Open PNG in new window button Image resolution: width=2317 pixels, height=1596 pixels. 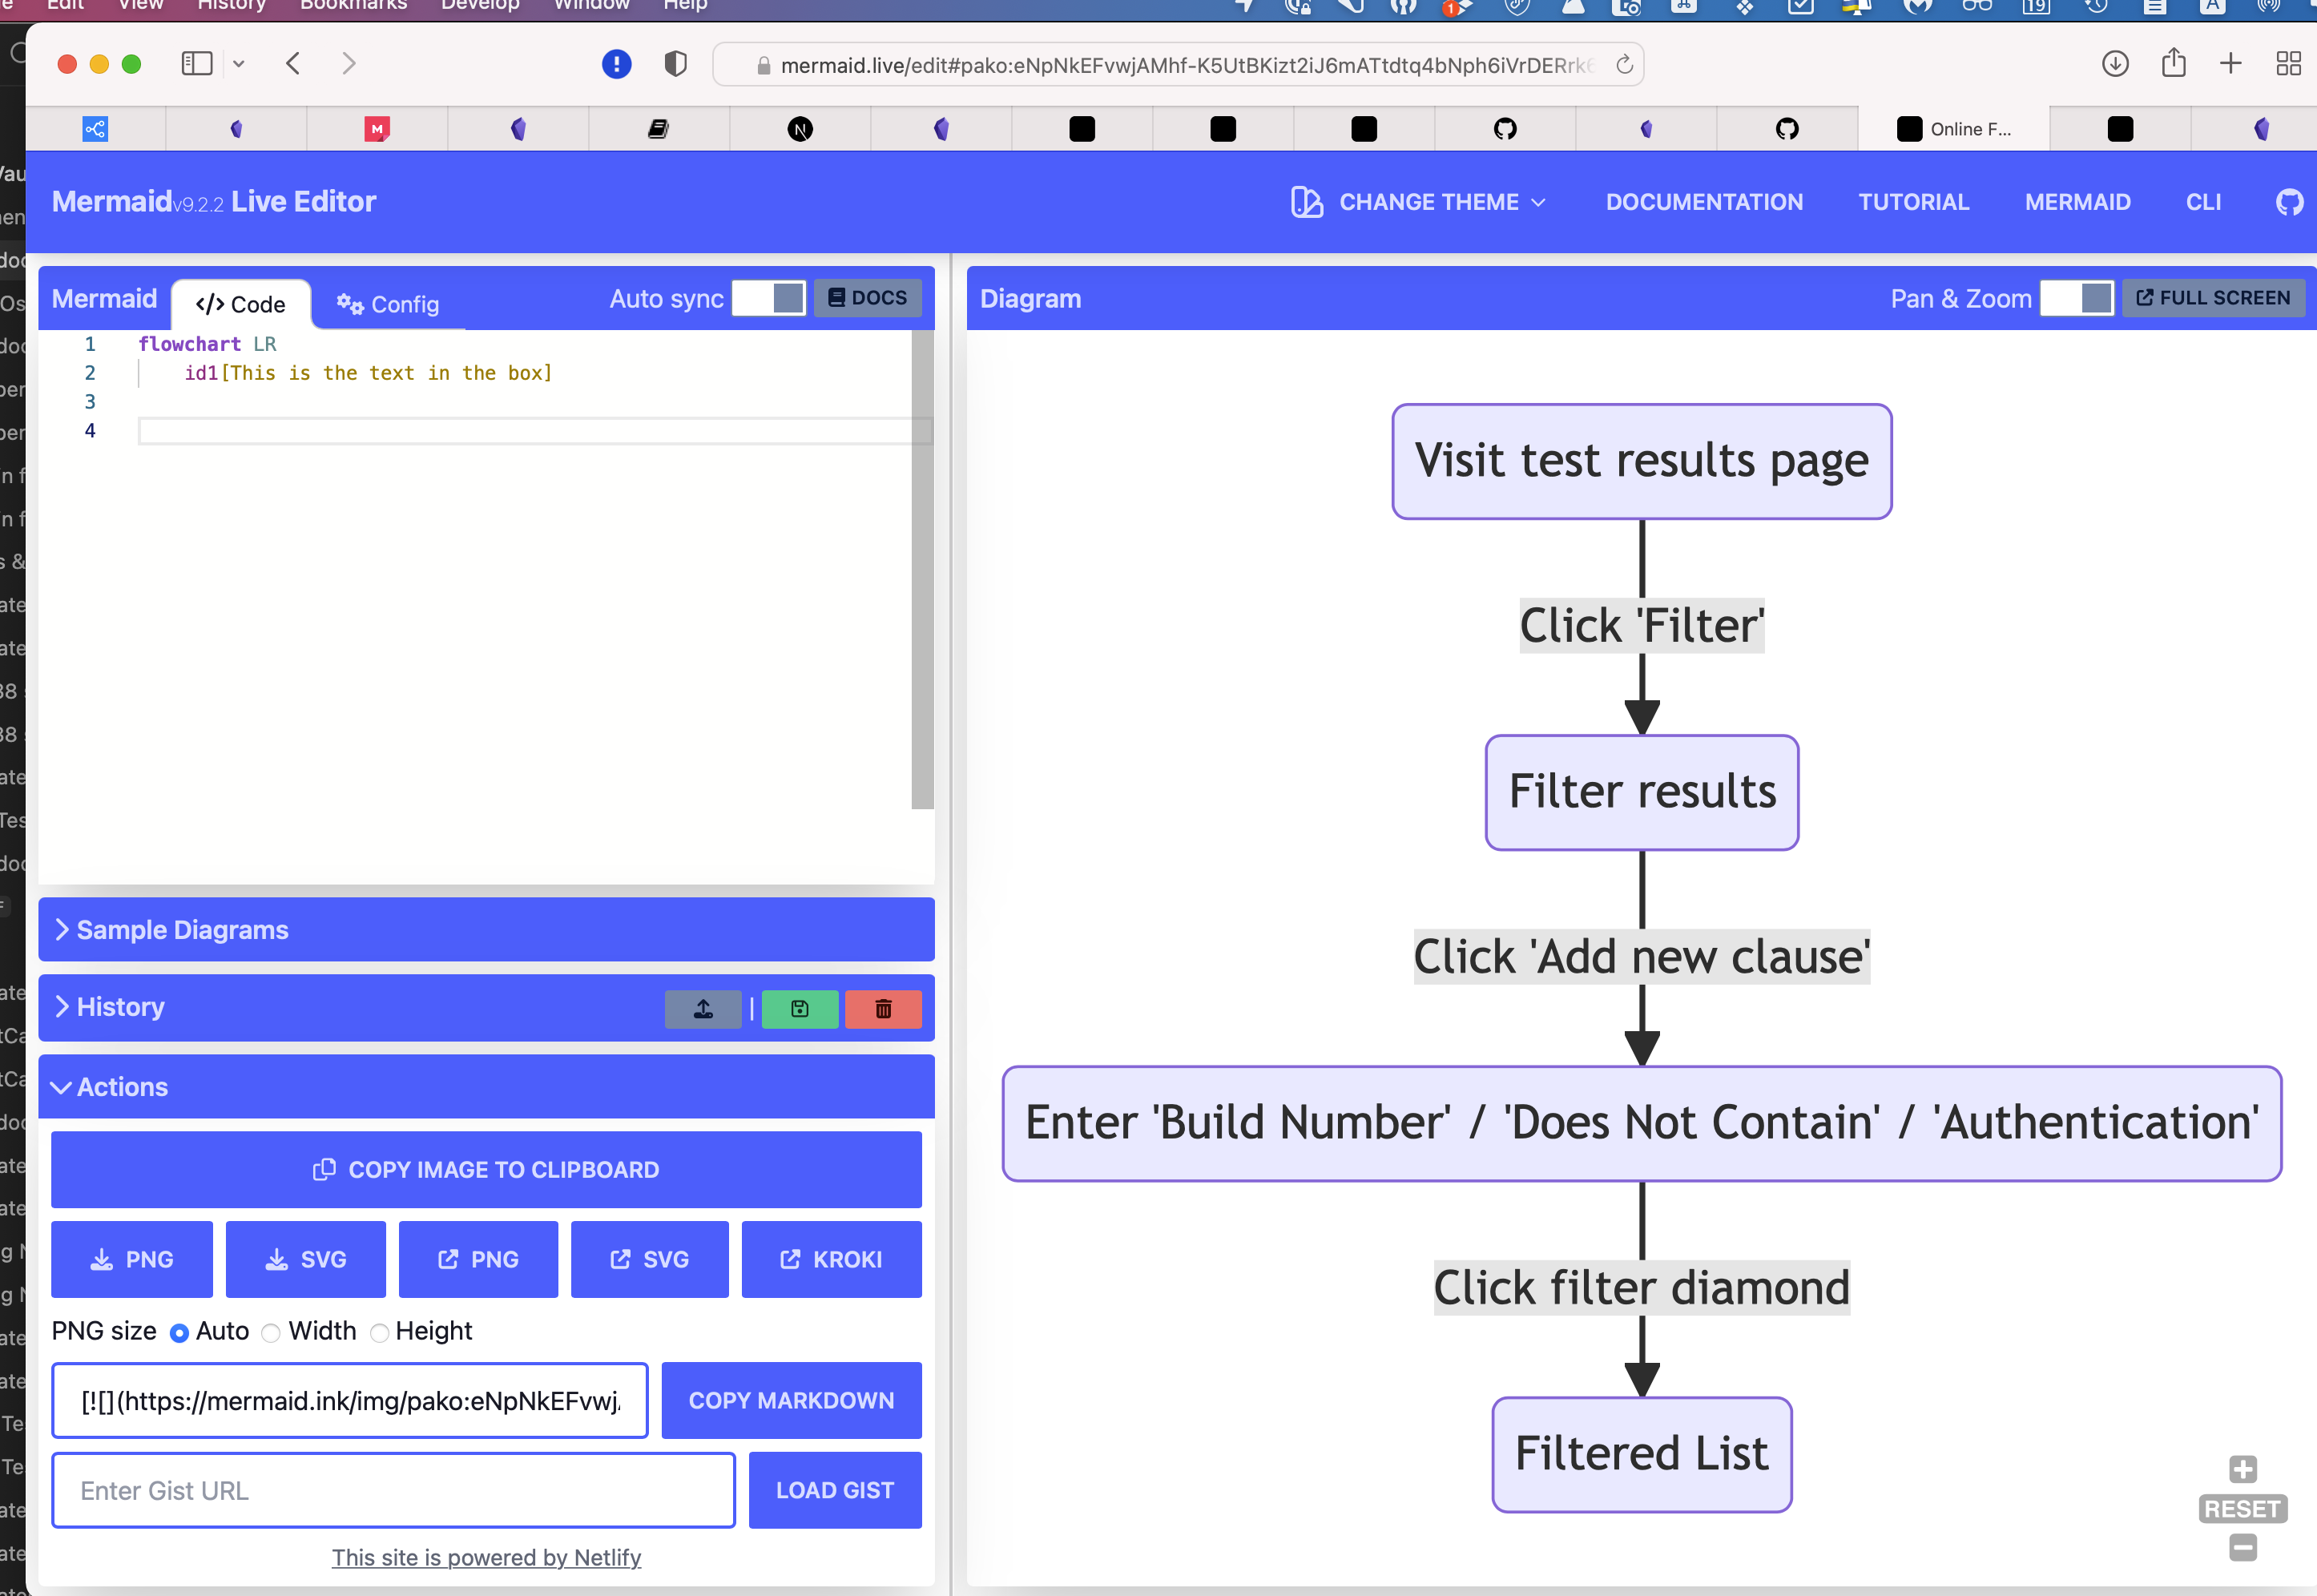click(478, 1259)
